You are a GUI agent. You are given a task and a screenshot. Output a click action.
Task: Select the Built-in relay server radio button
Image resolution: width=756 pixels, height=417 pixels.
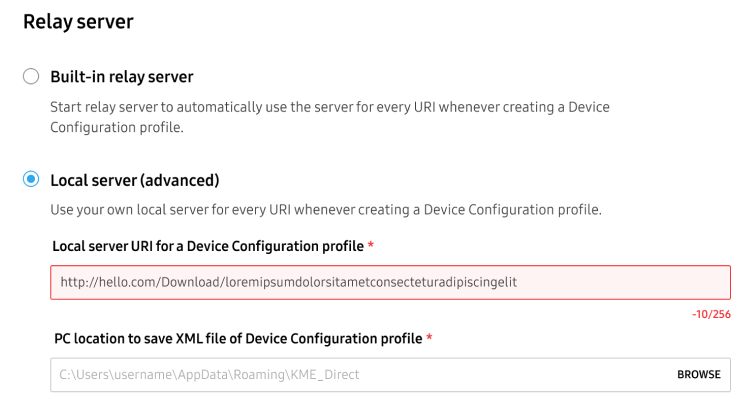click(x=31, y=76)
